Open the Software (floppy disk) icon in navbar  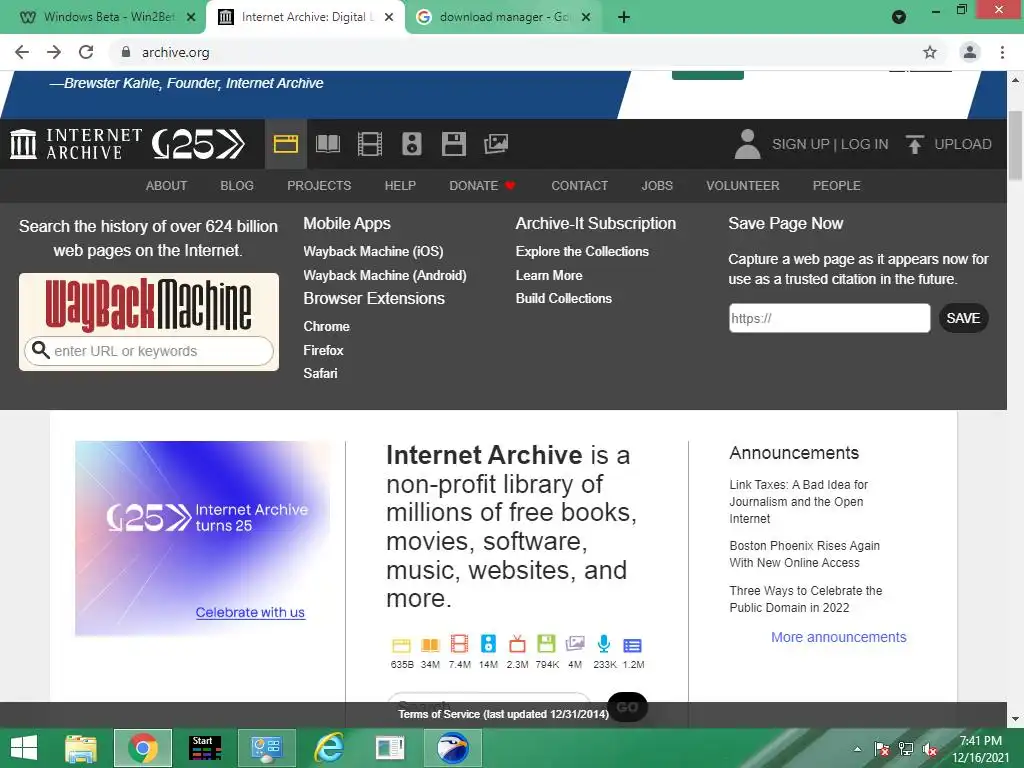[x=454, y=144]
